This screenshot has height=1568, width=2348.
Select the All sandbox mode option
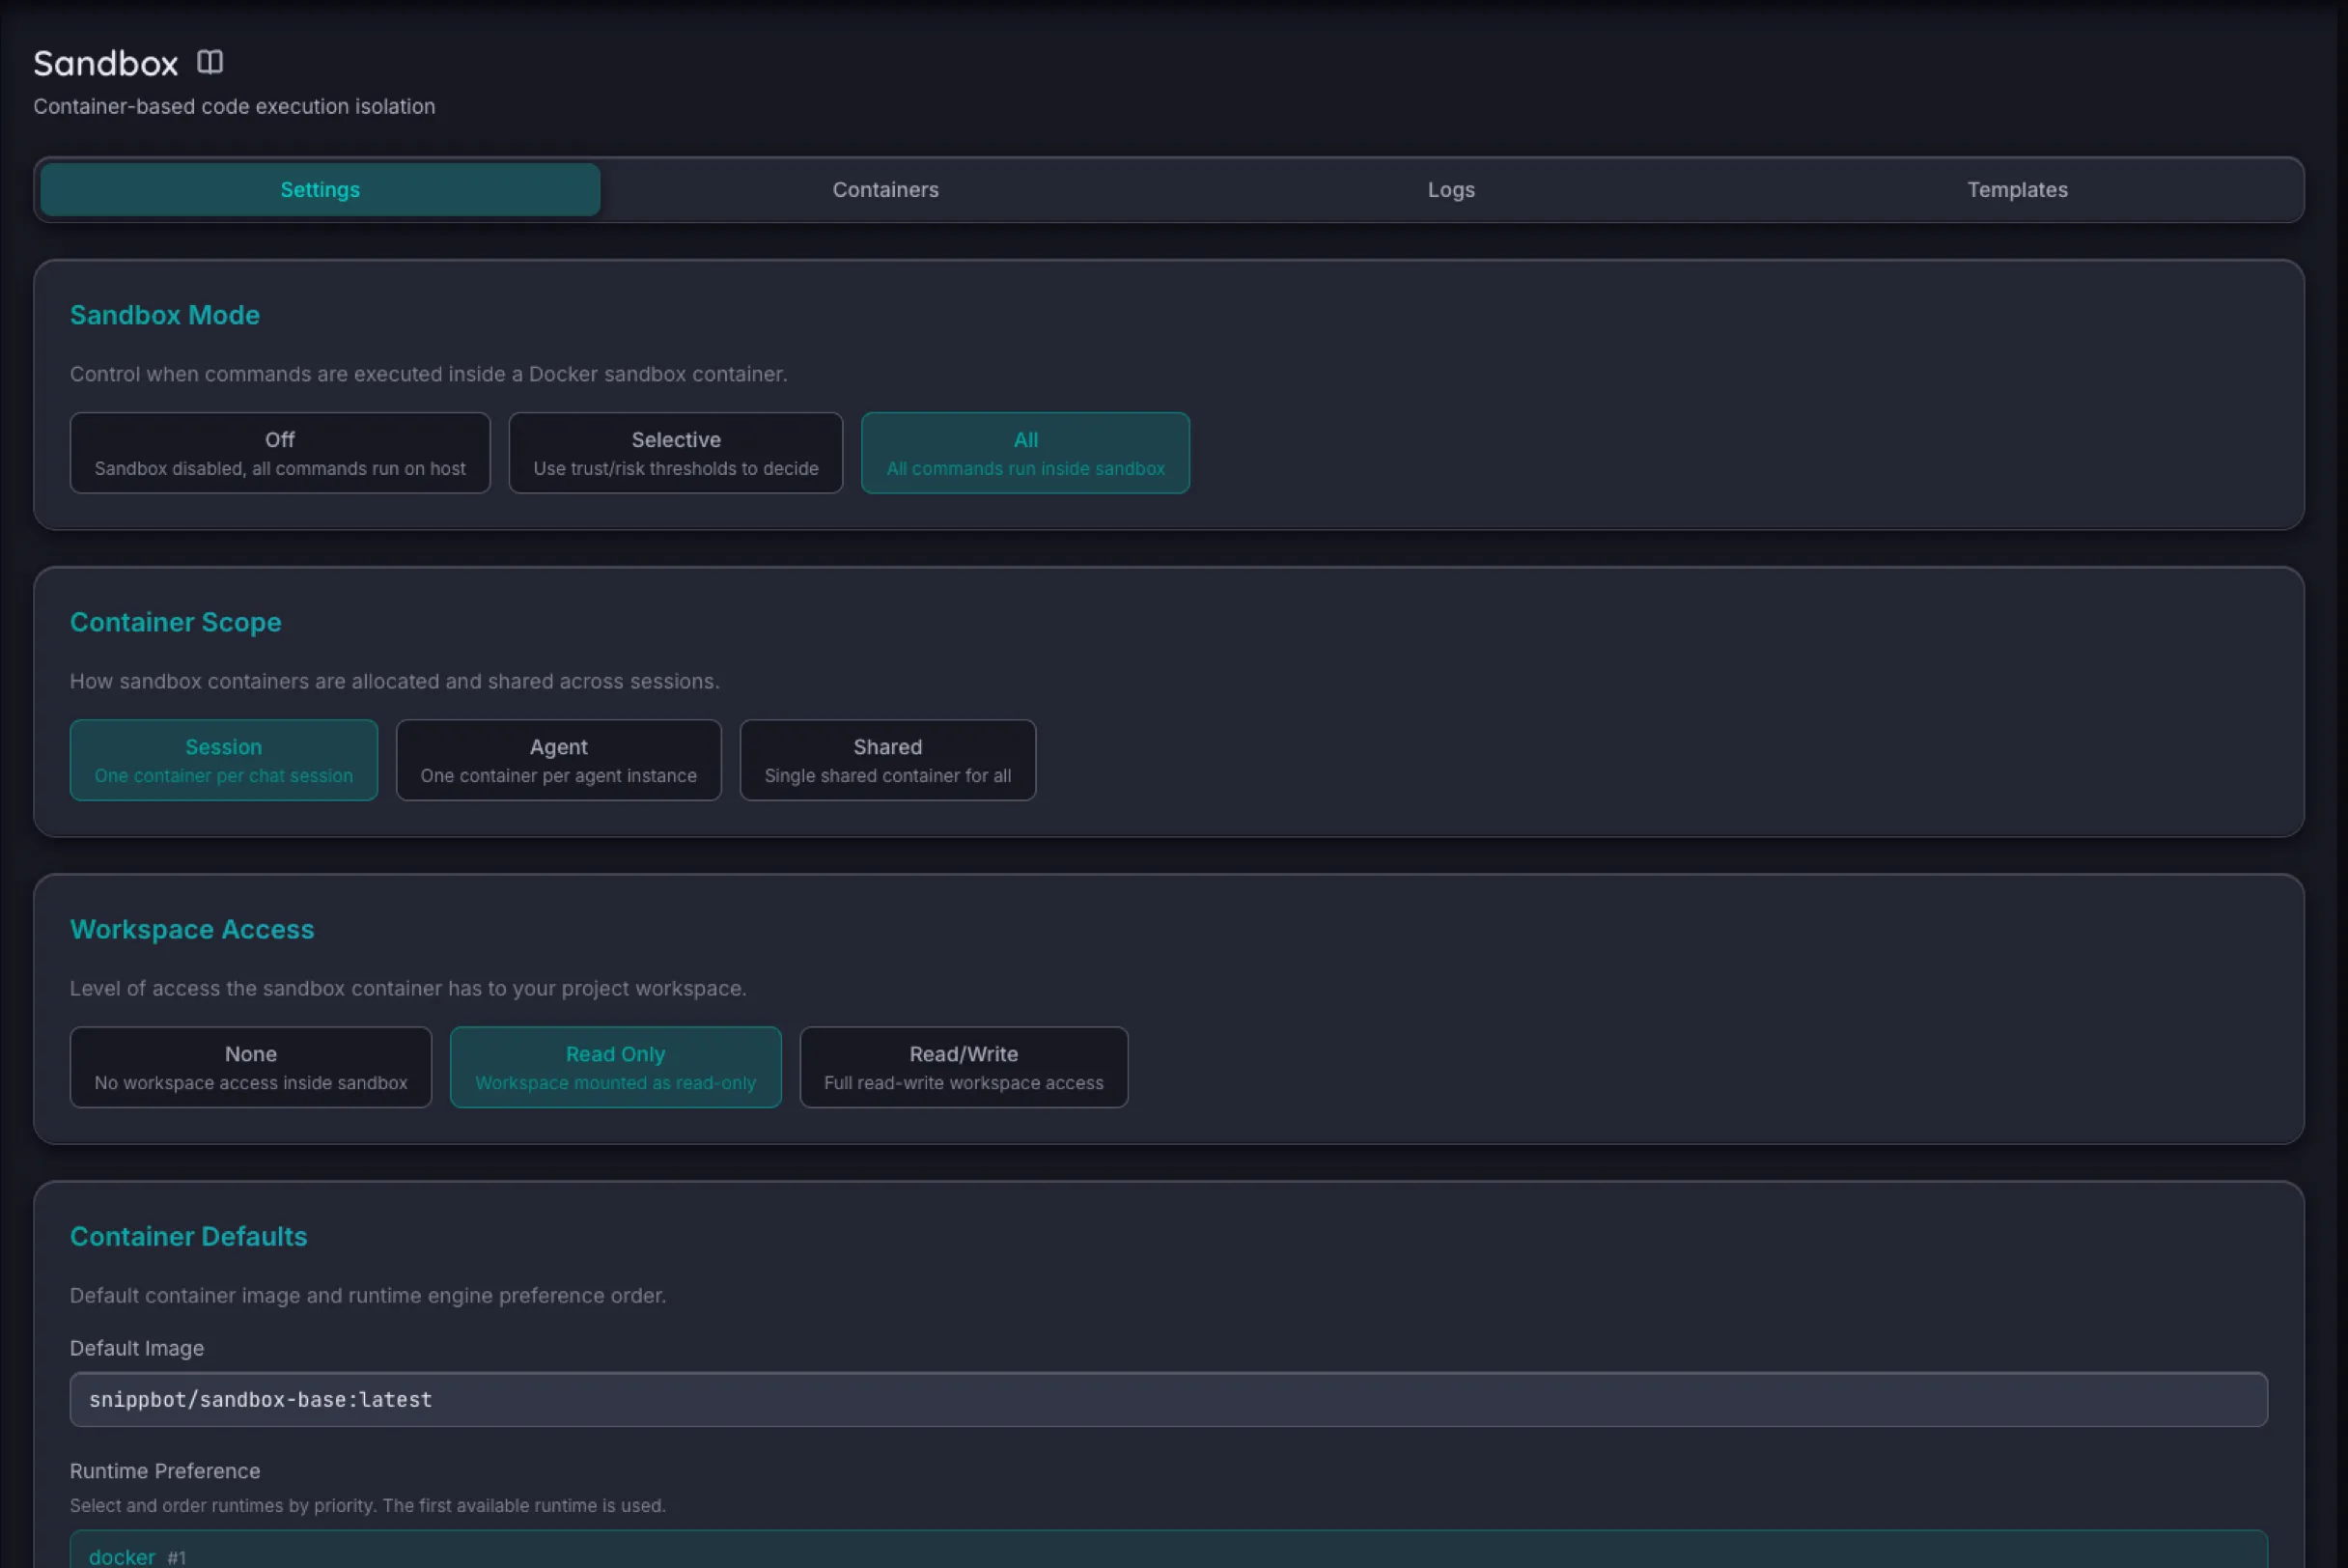click(1025, 453)
